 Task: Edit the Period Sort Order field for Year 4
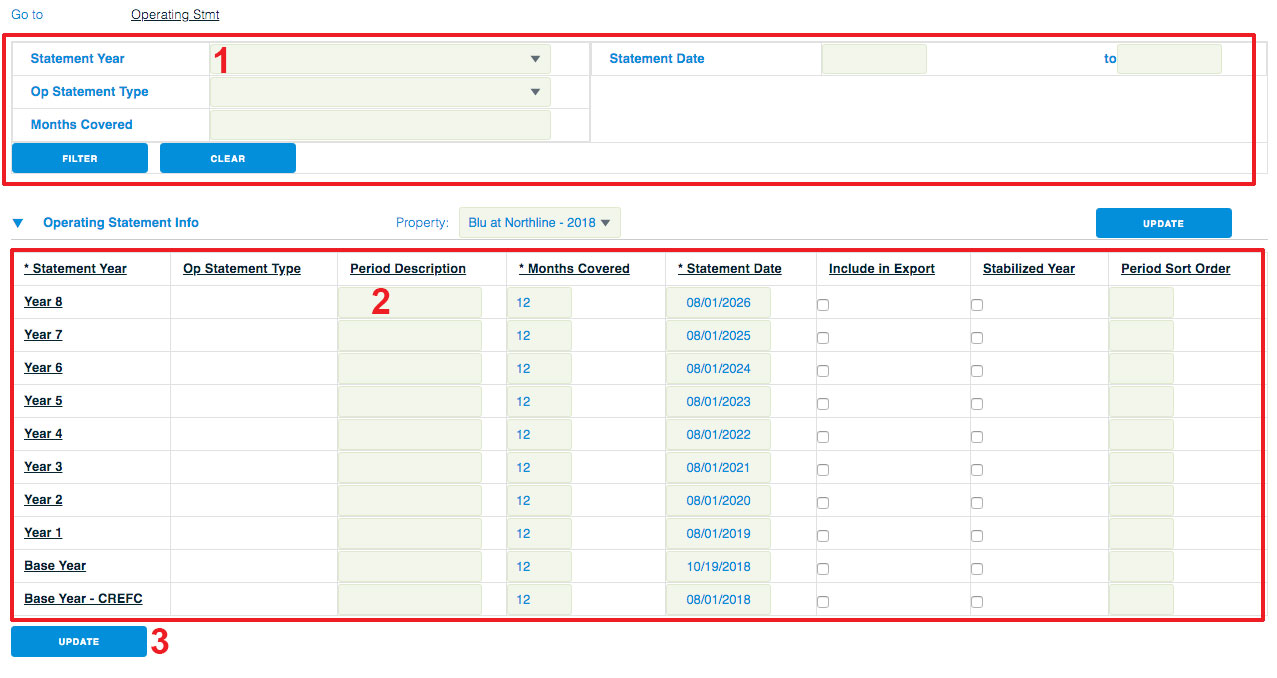click(x=1141, y=435)
